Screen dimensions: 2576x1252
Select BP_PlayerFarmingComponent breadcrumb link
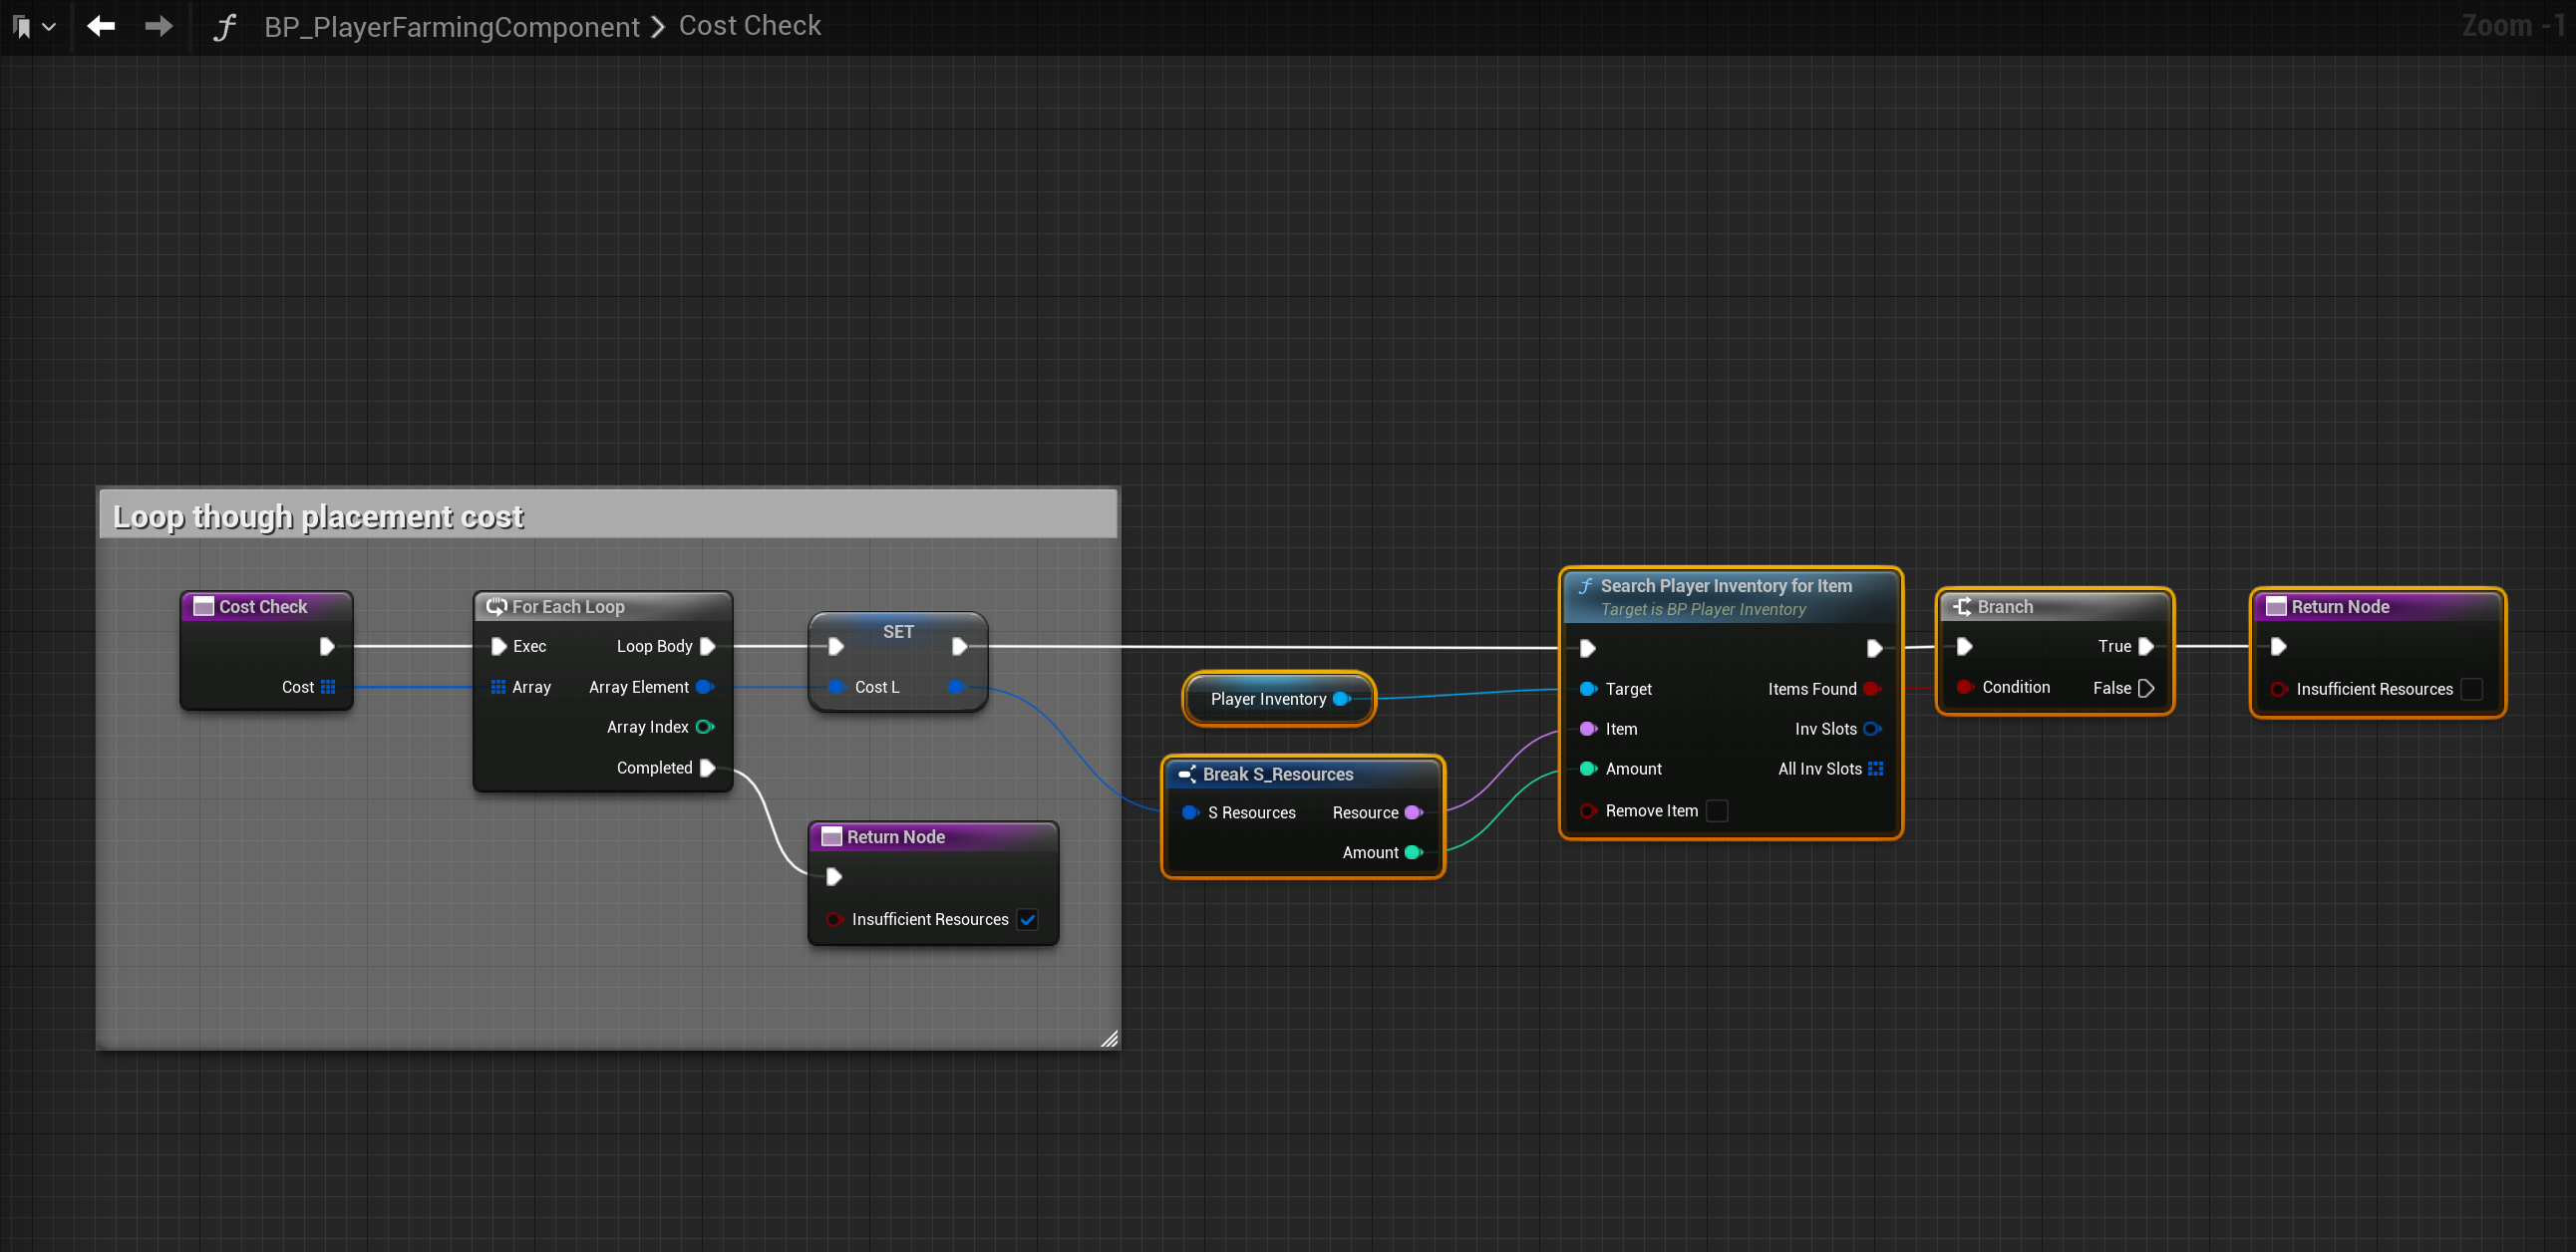click(x=451, y=27)
